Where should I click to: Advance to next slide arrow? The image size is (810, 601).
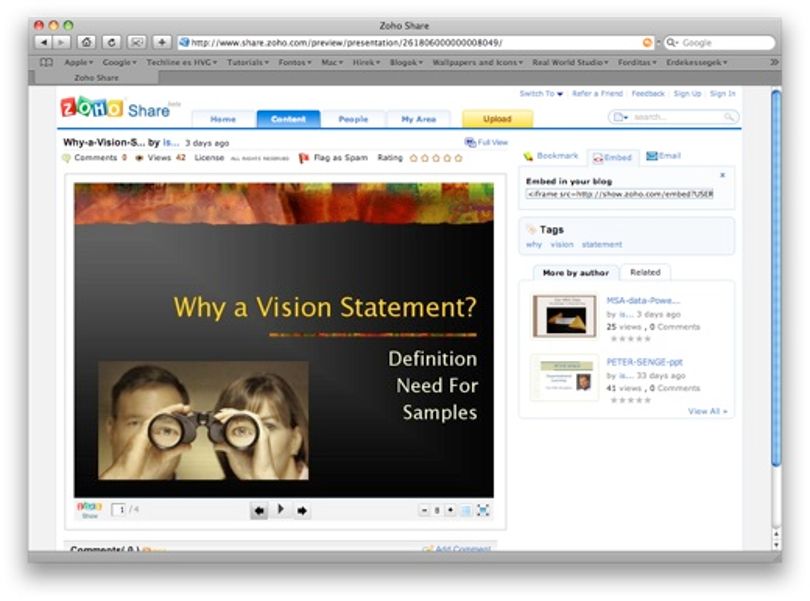click(x=302, y=511)
